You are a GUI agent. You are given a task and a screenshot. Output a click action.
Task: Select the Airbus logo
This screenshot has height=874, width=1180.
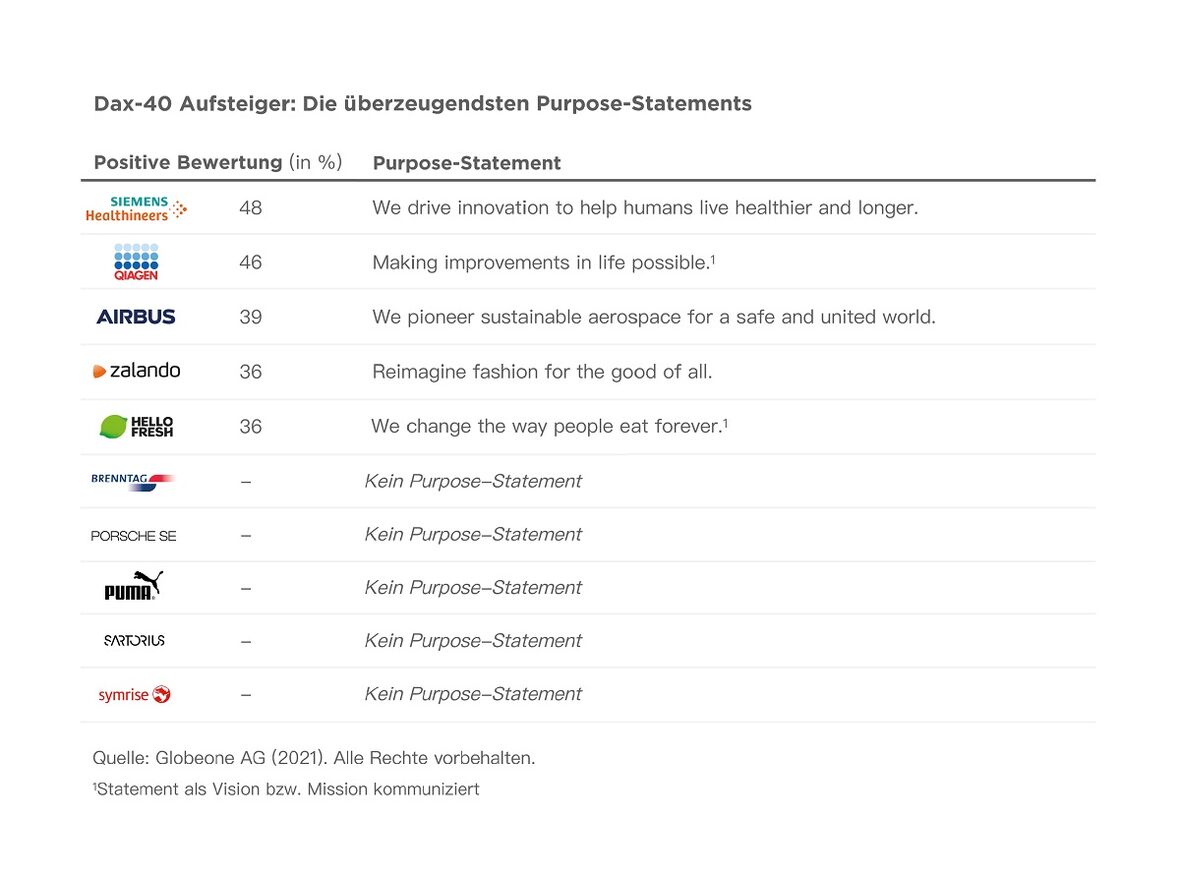(x=136, y=317)
